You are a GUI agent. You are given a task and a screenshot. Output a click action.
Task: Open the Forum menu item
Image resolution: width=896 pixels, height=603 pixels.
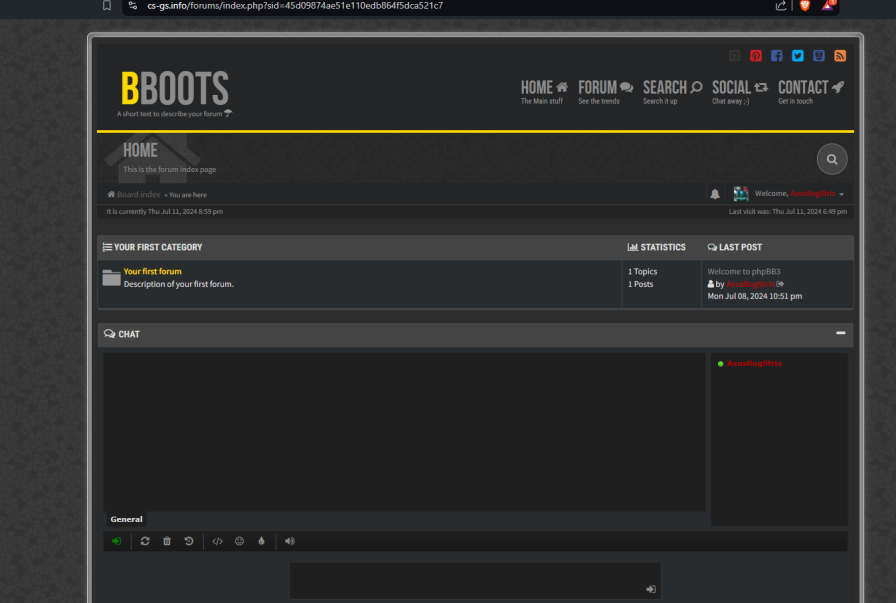[606, 92]
